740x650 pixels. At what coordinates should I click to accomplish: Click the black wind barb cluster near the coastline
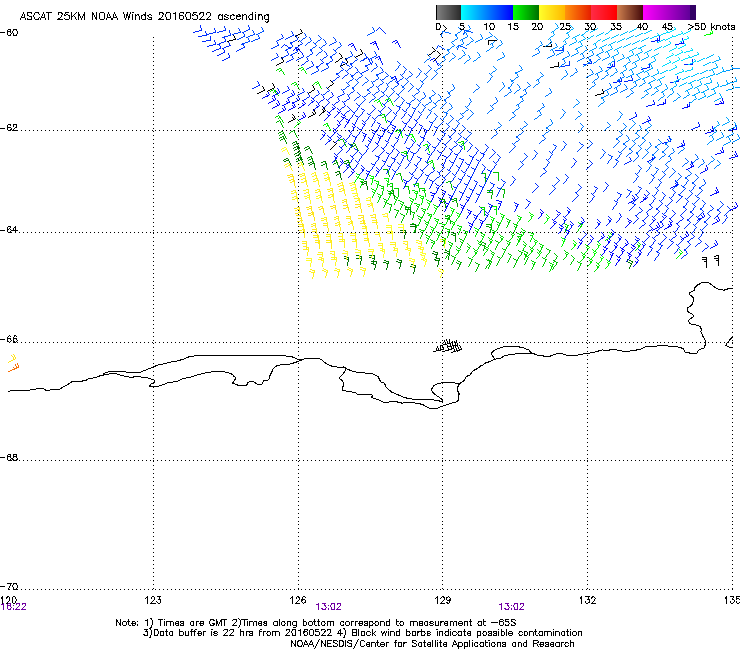pyautogui.click(x=447, y=346)
